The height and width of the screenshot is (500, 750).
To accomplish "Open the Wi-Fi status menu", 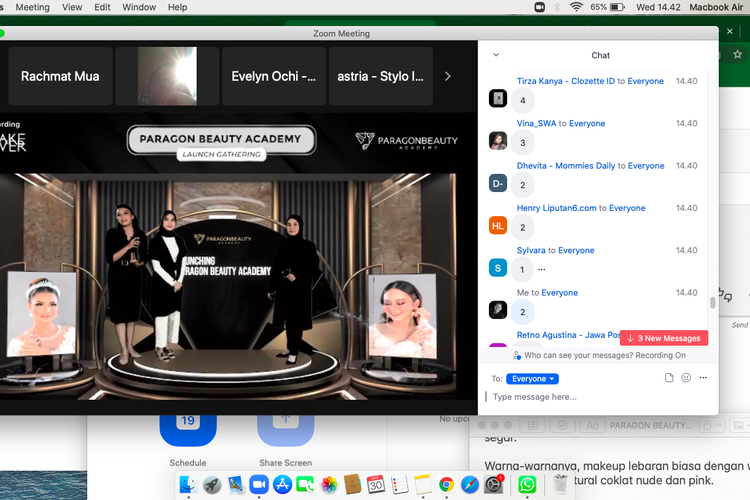I will 576,7.
